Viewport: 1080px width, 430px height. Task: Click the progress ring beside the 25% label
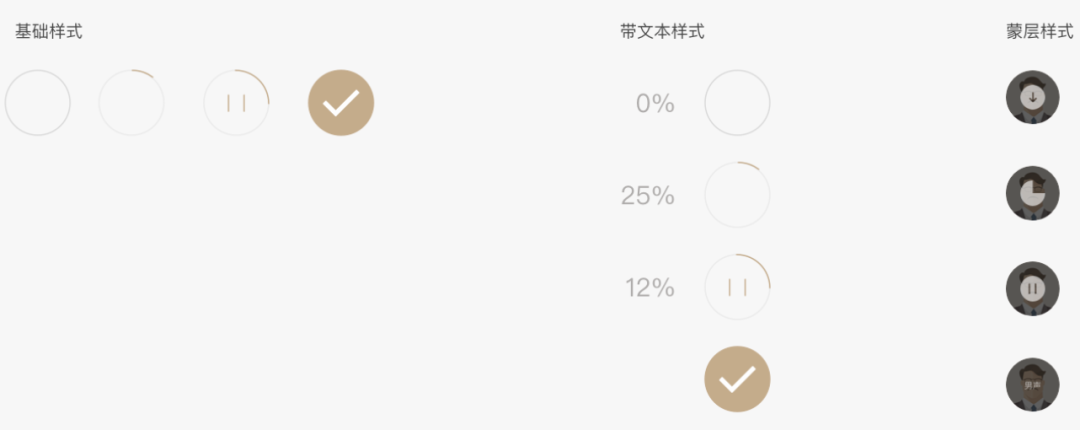(737, 195)
